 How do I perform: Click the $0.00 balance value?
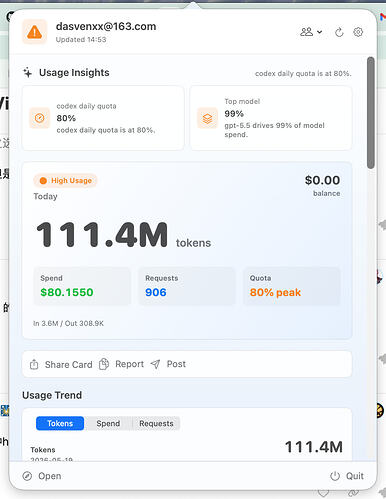coord(322,180)
